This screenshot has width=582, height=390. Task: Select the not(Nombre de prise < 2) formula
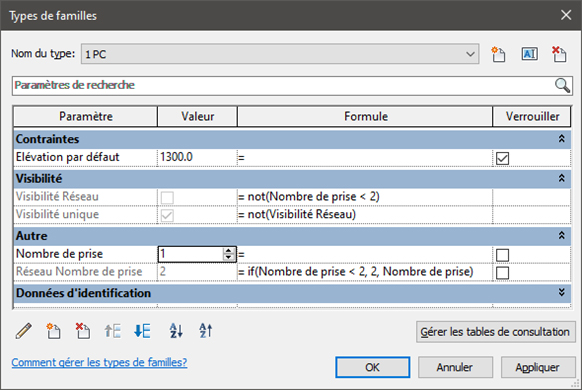coord(365,197)
